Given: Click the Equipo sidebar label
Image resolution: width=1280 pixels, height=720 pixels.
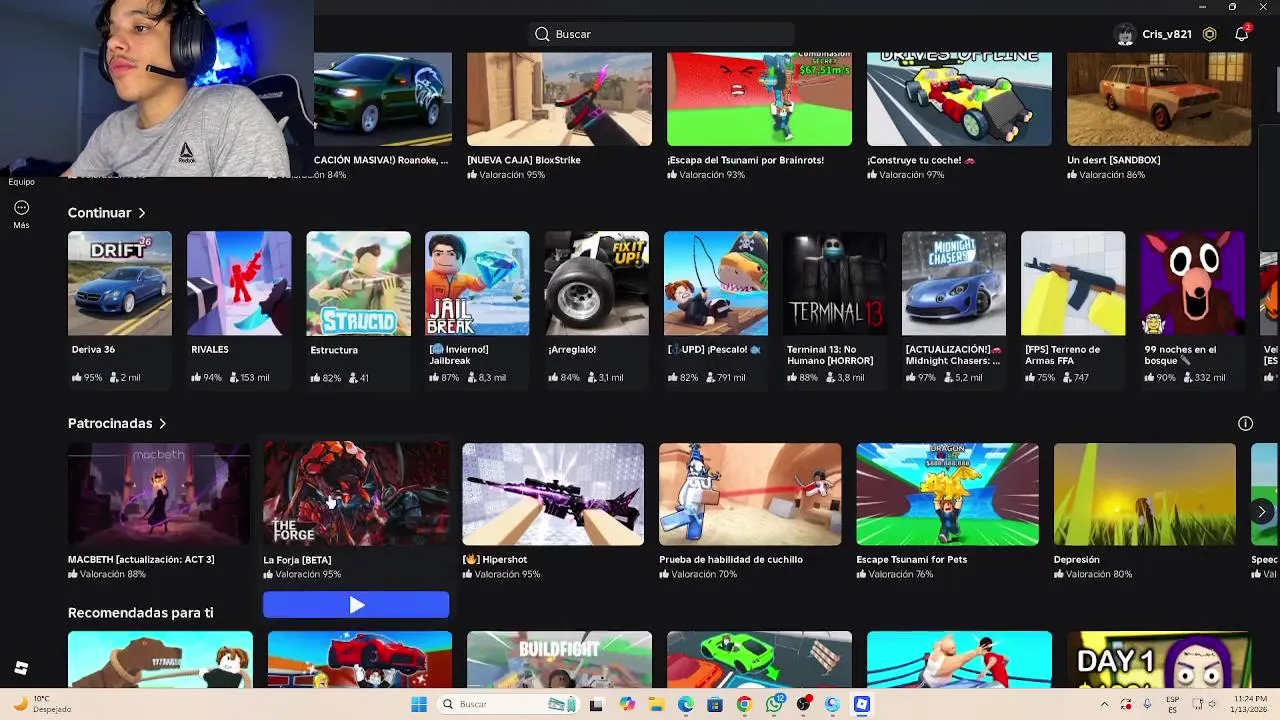Looking at the screenshot, I should coord(21,182).
